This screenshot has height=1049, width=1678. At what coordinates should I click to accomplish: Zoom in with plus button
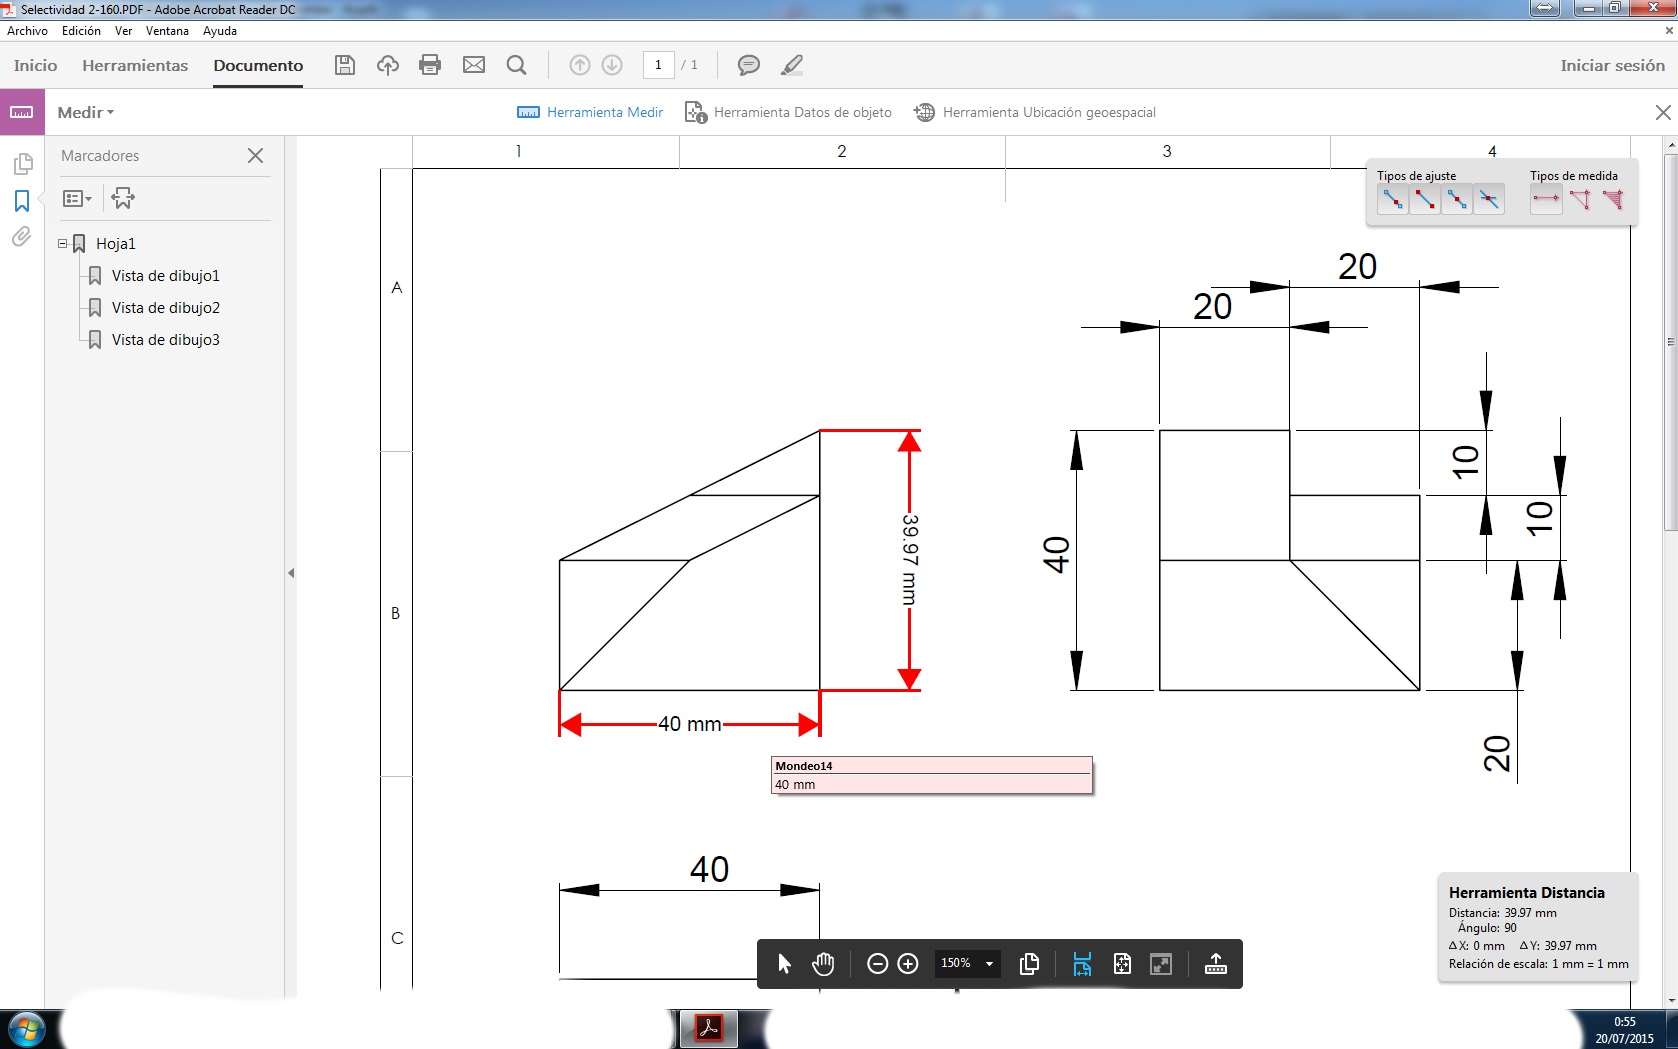[908, 963]
